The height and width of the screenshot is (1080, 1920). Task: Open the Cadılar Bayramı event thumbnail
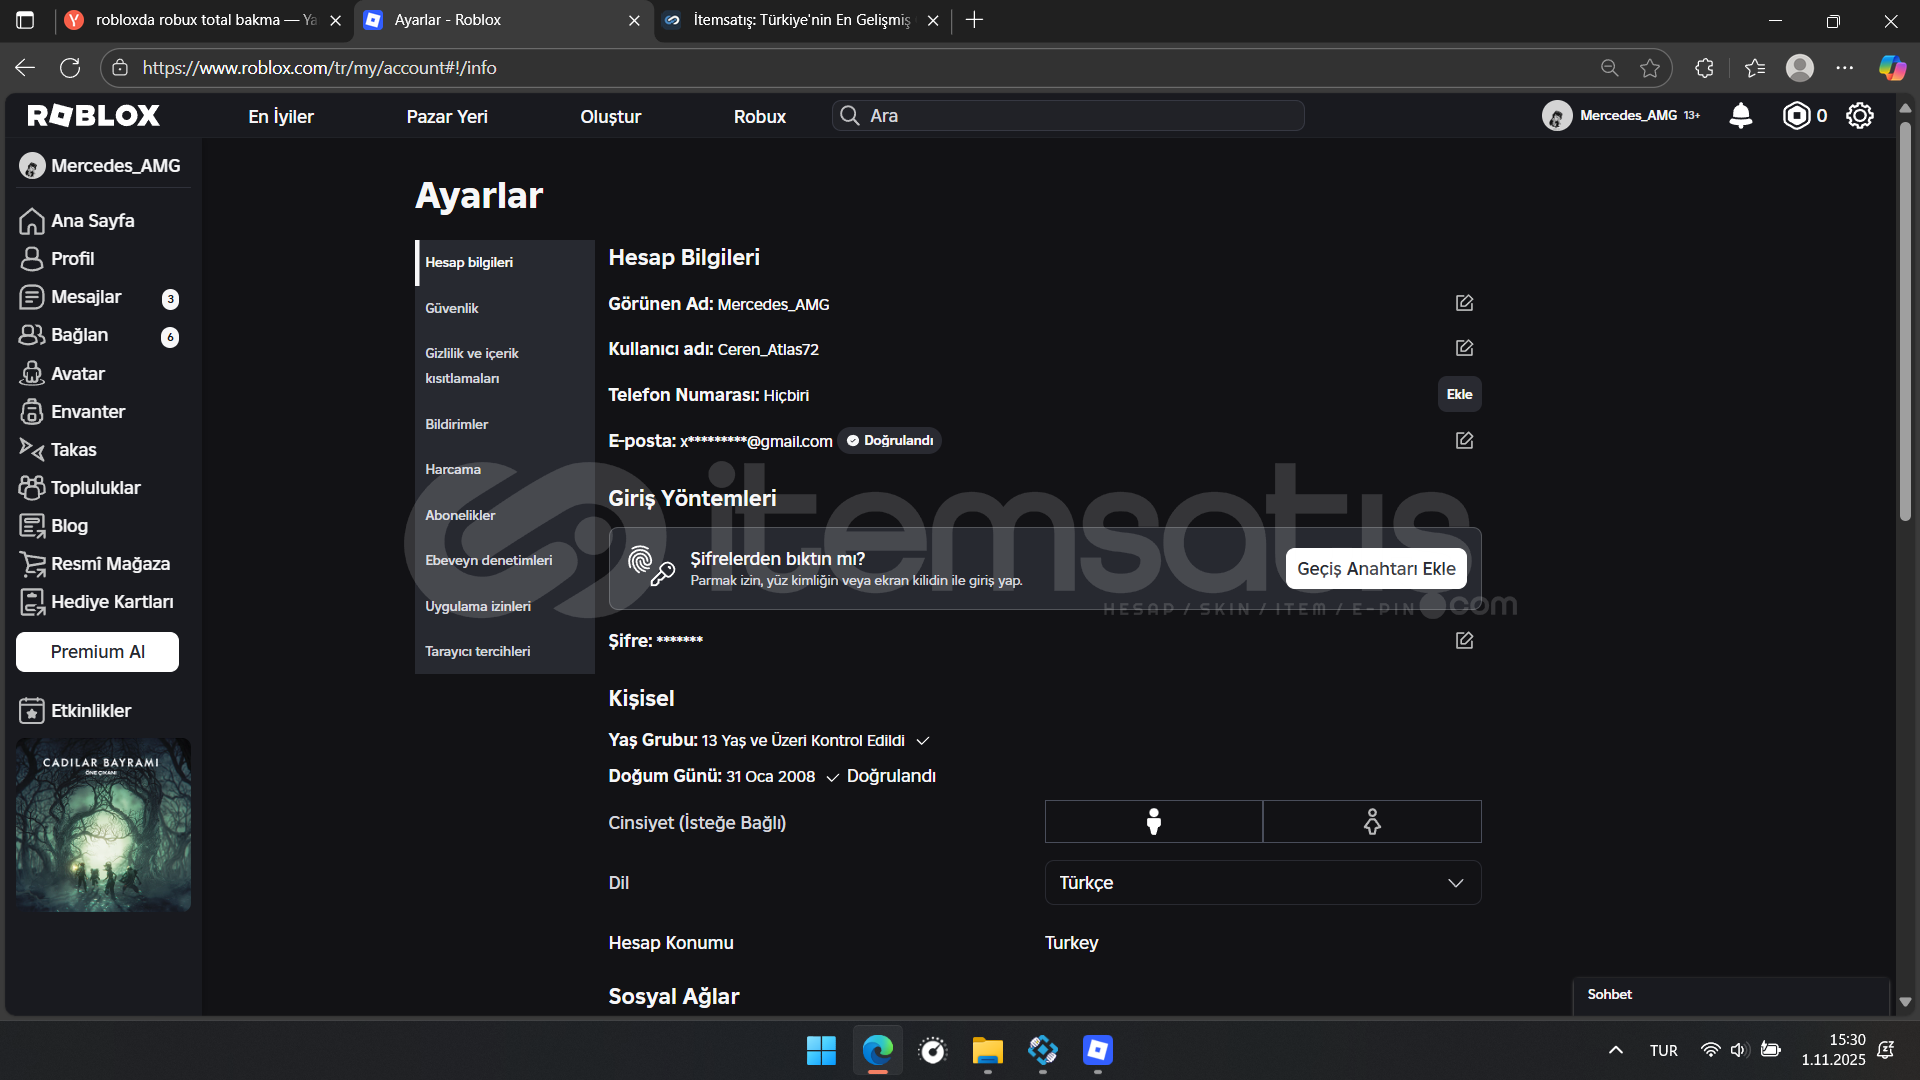coord(103,824)
